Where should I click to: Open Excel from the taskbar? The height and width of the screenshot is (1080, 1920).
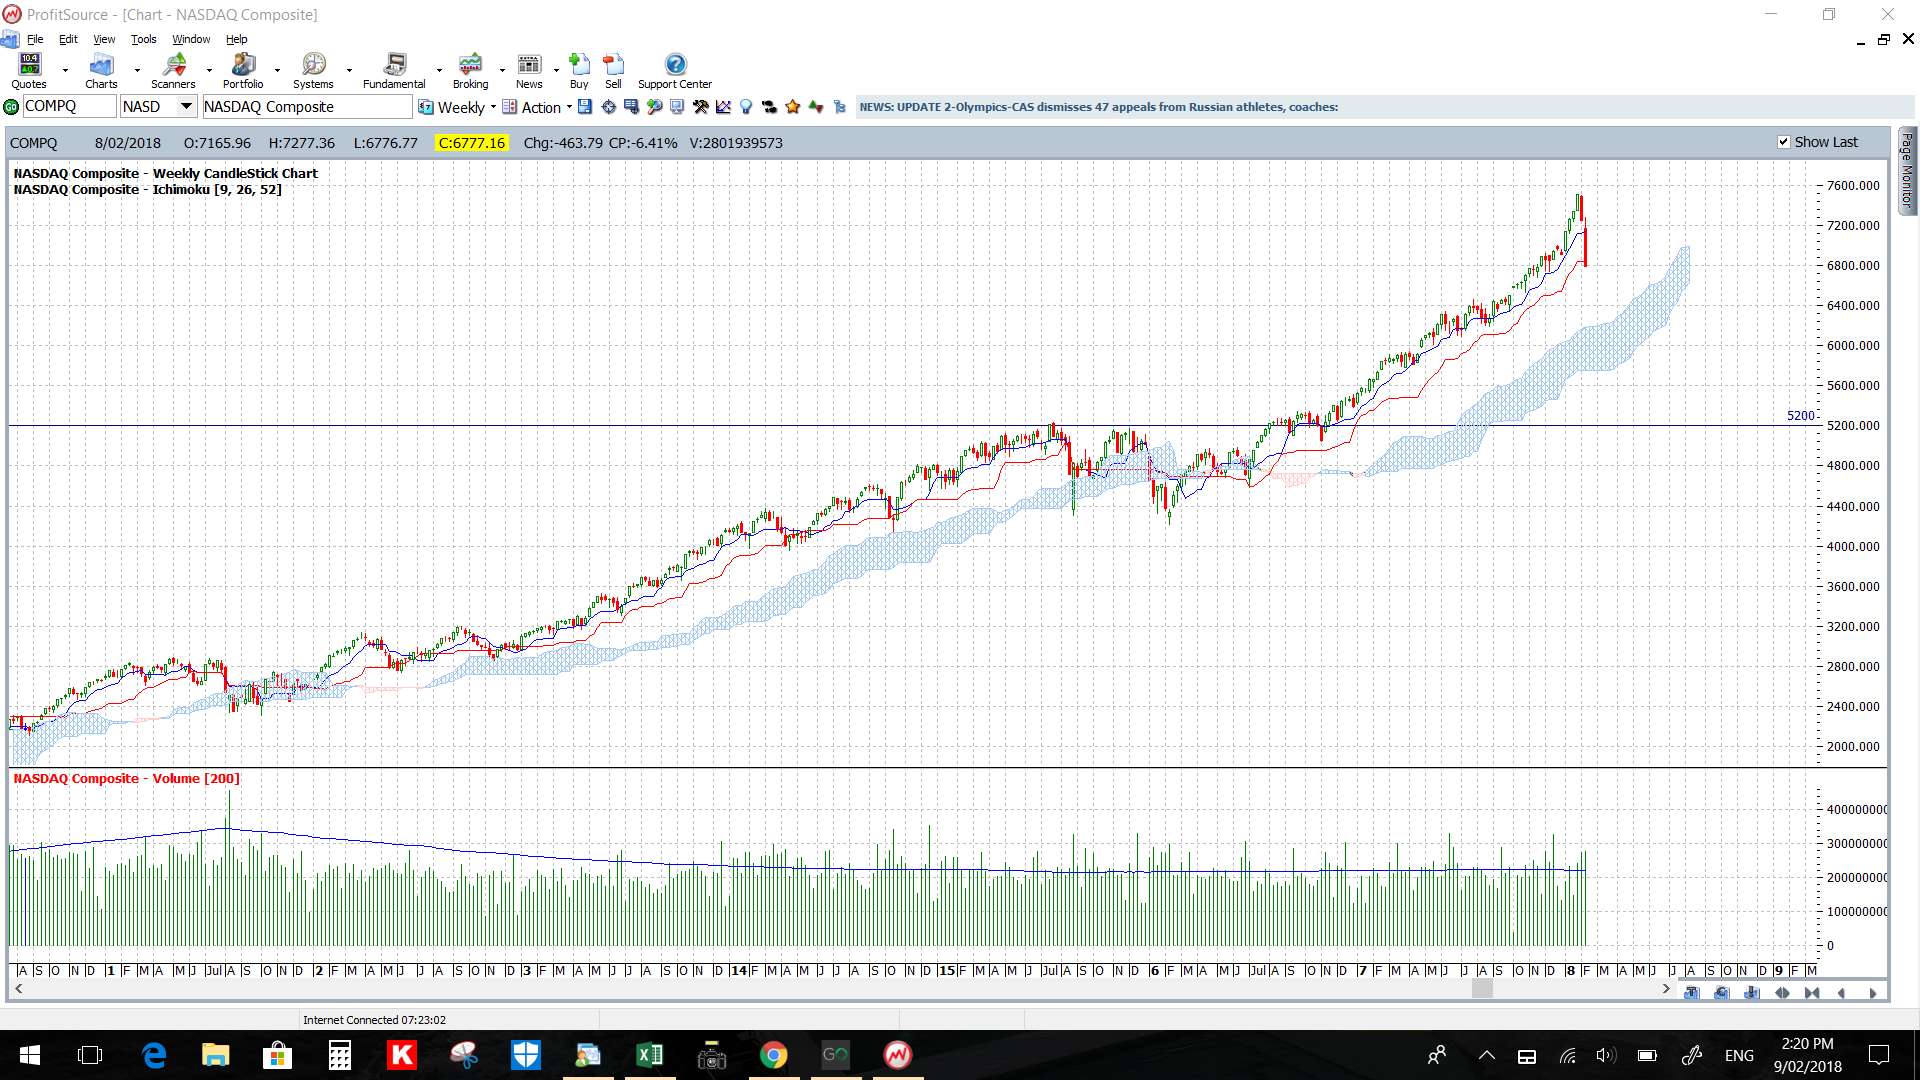650,1055
